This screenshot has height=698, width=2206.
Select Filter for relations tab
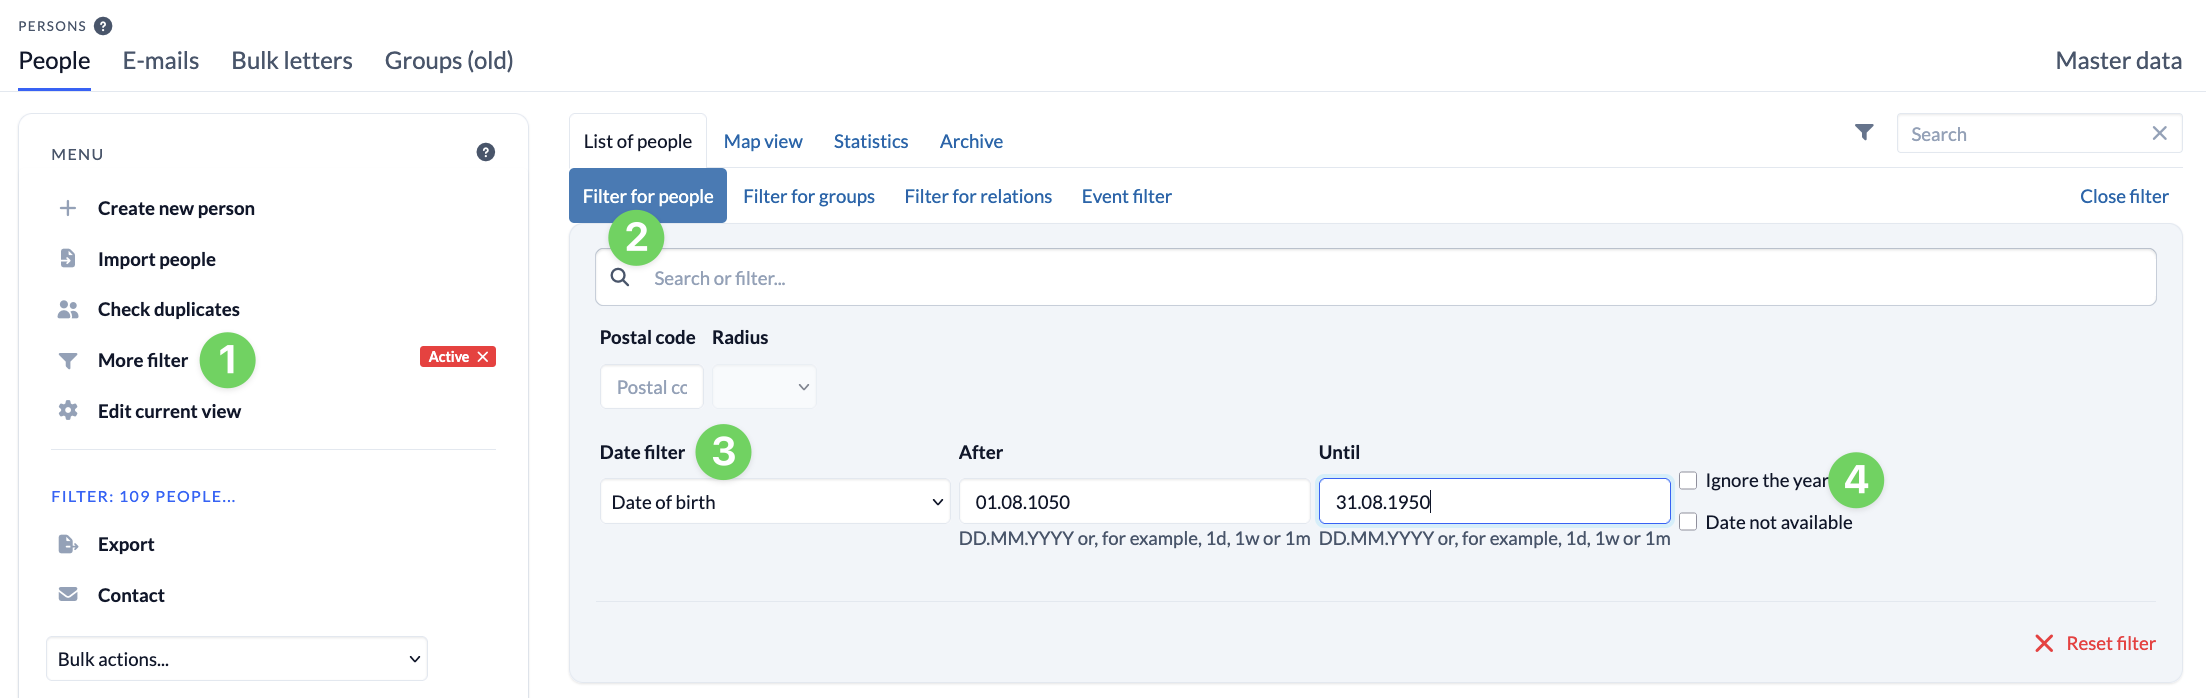click(x=978, y=196)
